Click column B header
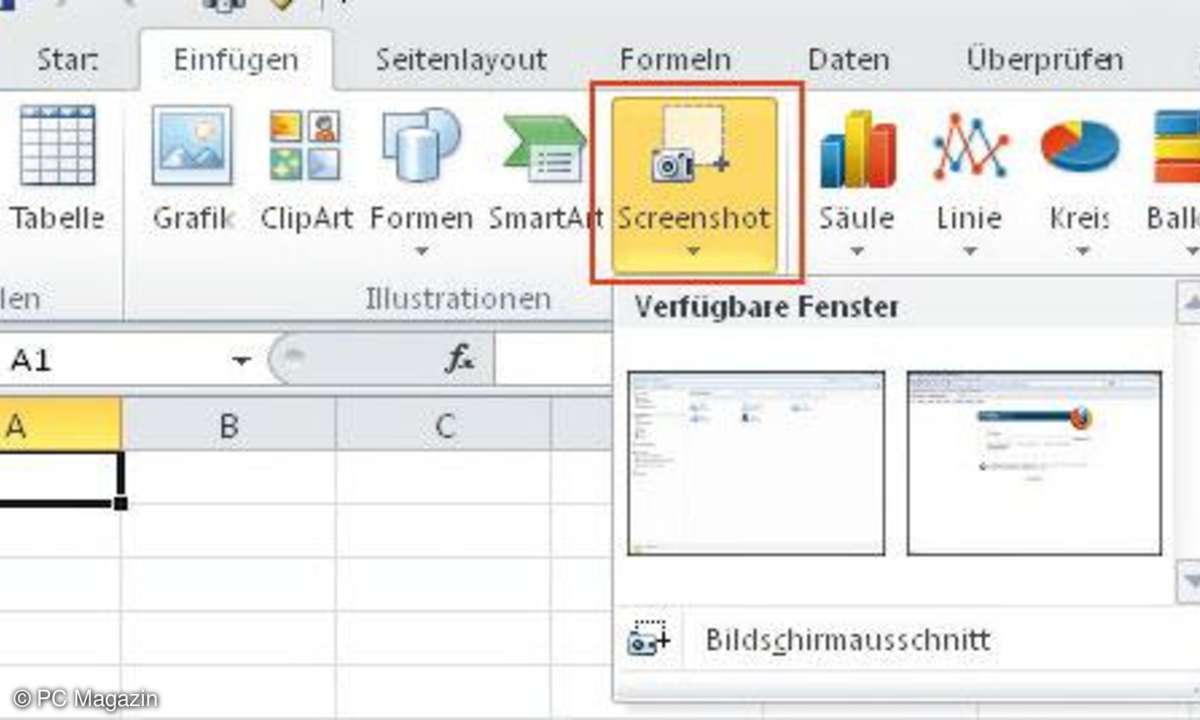 [229, 427]
